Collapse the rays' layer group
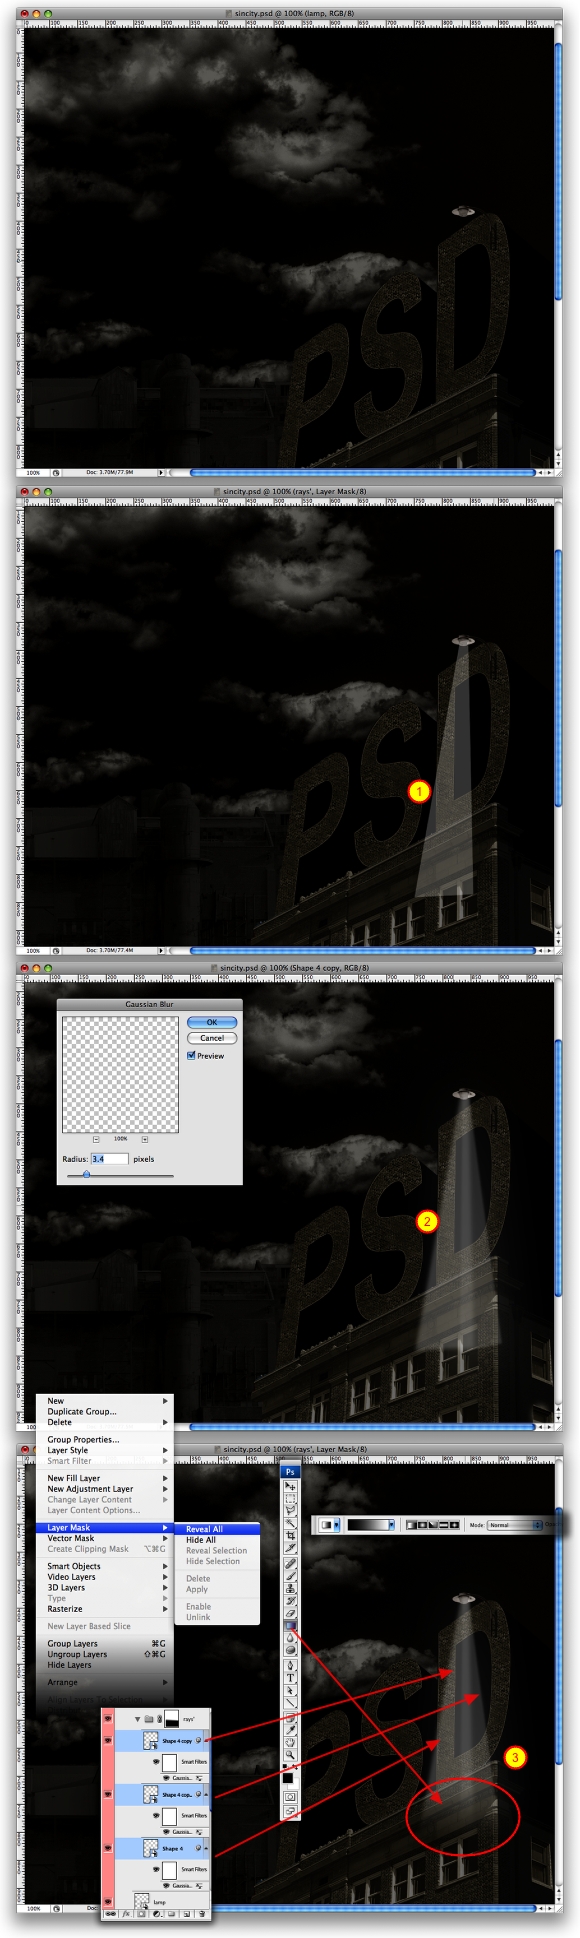Viewport: 580px width, 1938px height. click(137, 1719)
